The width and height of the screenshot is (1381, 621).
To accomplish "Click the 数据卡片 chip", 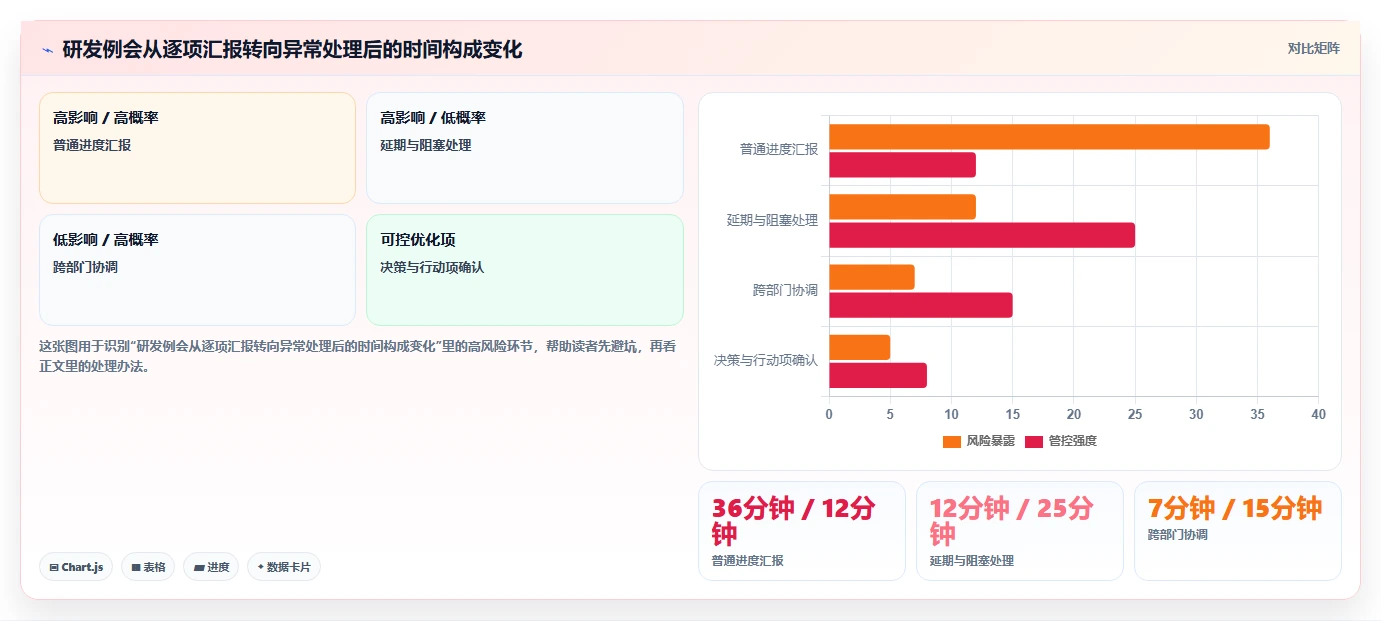I will click(284, 567).
